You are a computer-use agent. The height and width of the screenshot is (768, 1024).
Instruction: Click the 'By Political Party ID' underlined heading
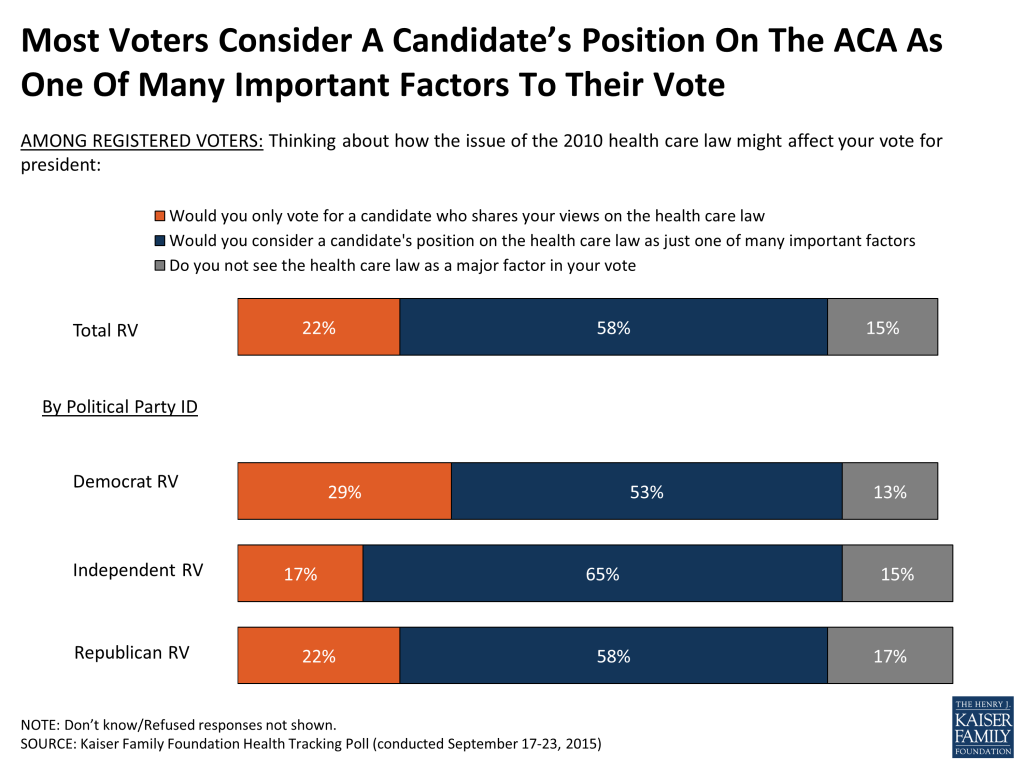pos(120,407)
